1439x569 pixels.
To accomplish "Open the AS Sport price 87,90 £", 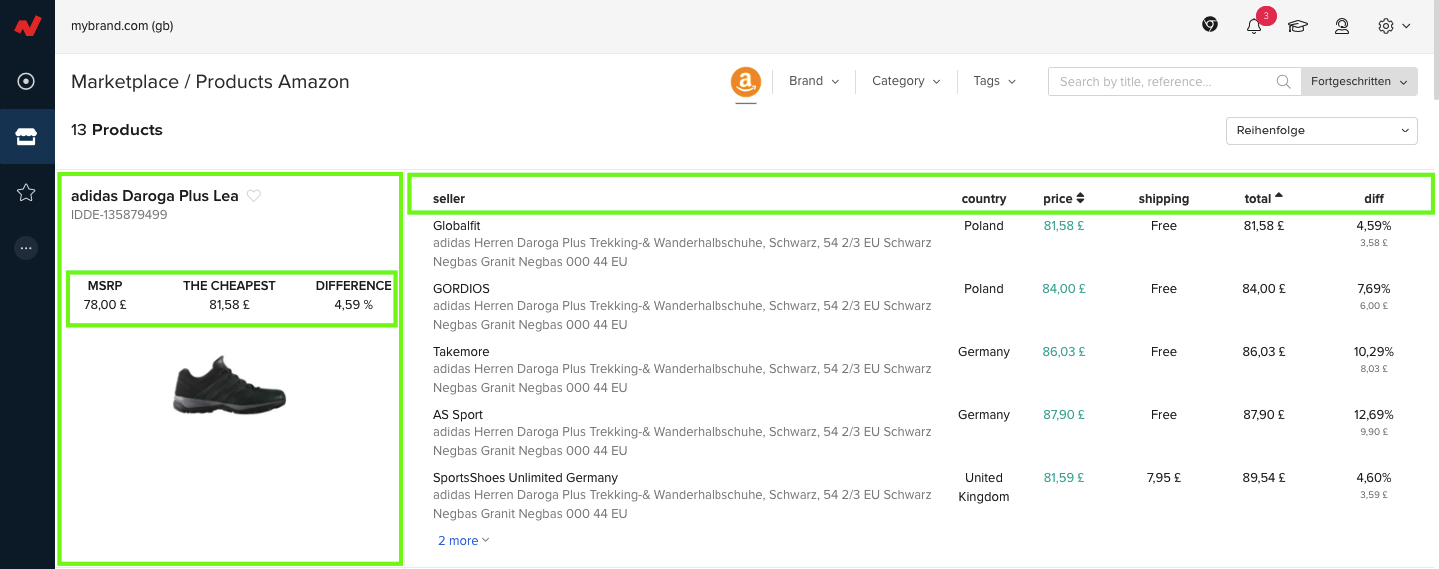I will pyautogui.click(x=1063, y=415).
